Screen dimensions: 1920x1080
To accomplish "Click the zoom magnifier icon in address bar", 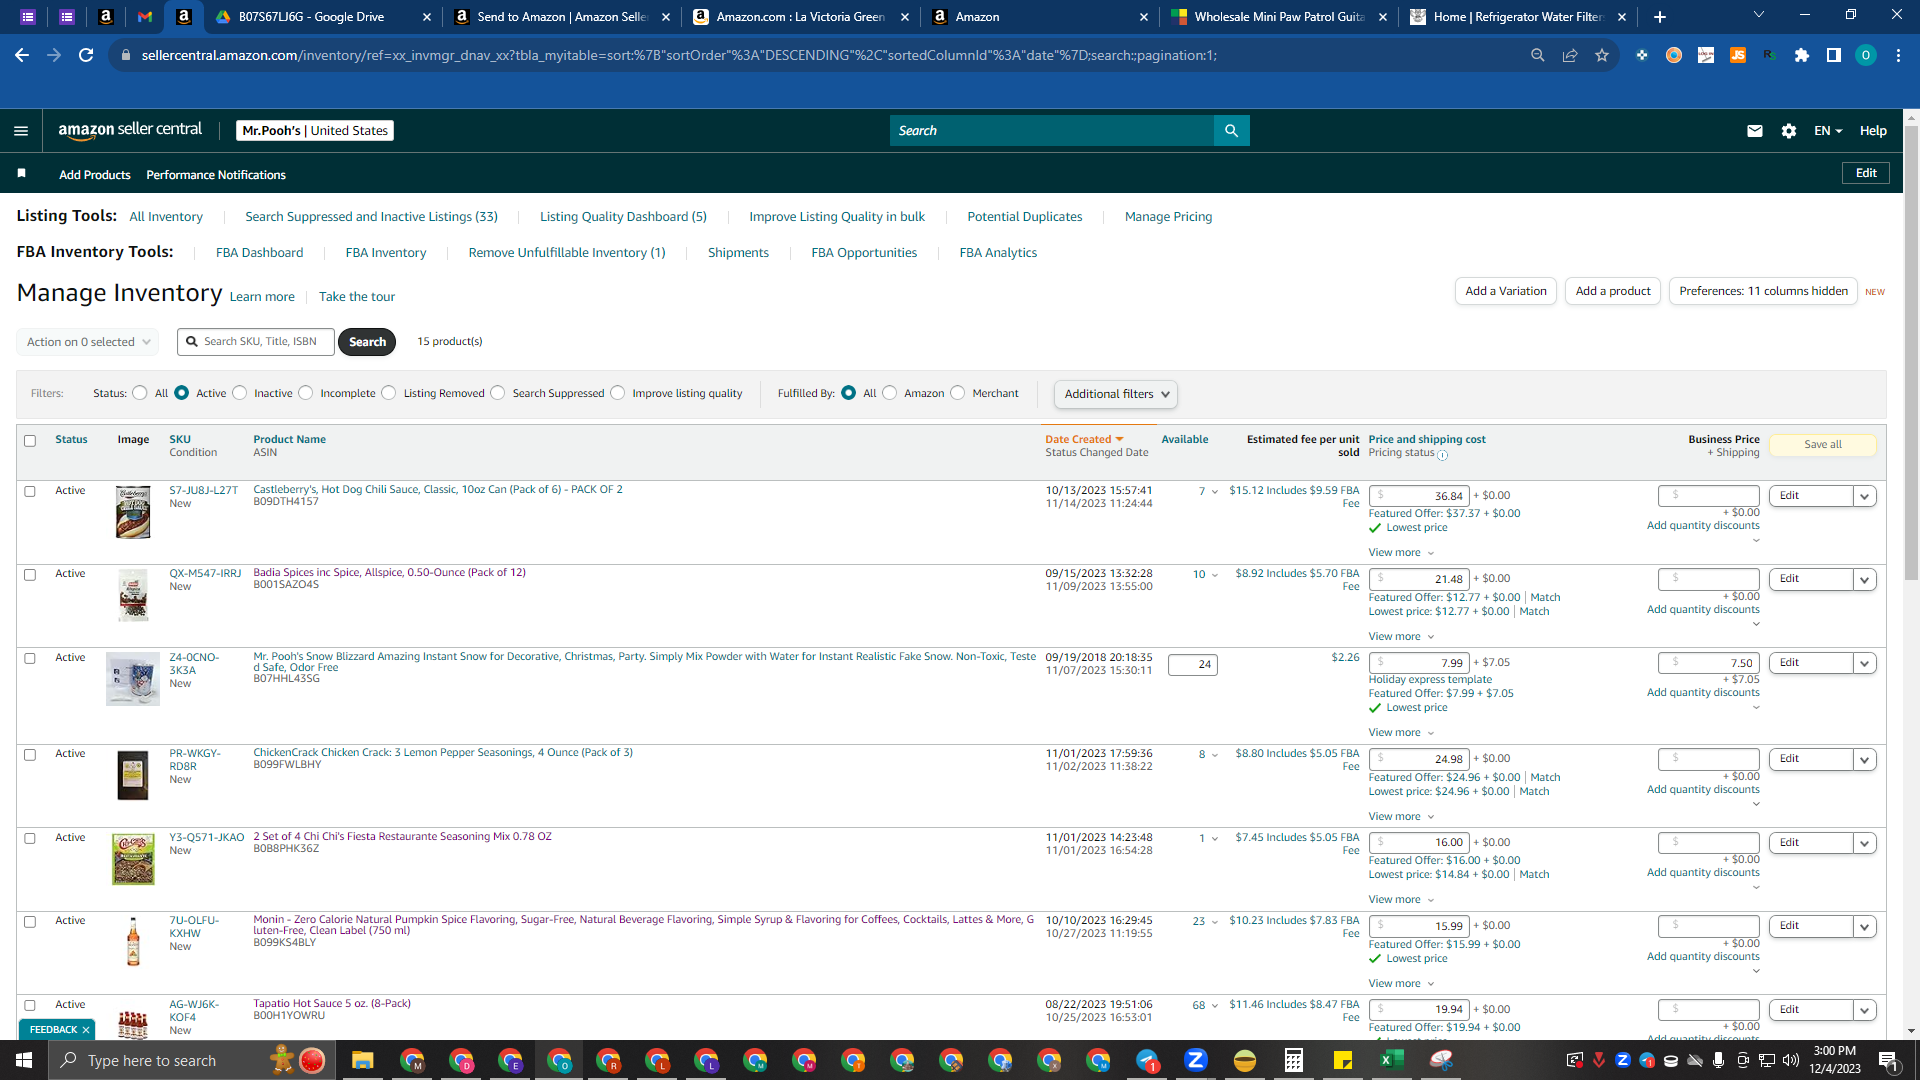I will [1538, 55].
